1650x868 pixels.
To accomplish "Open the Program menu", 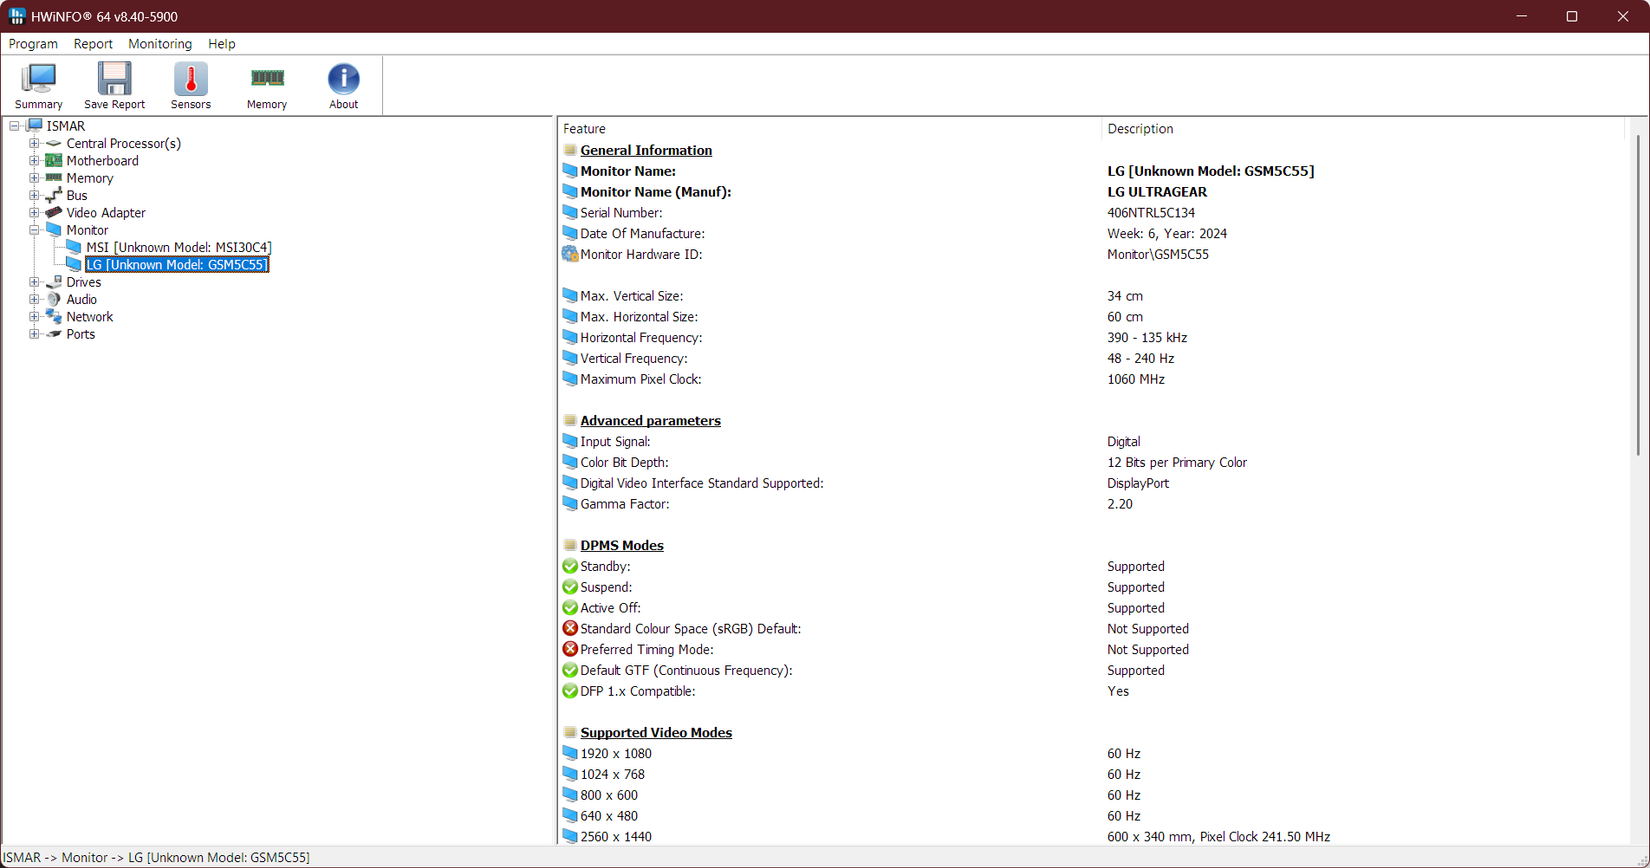I will click(33, 44).
